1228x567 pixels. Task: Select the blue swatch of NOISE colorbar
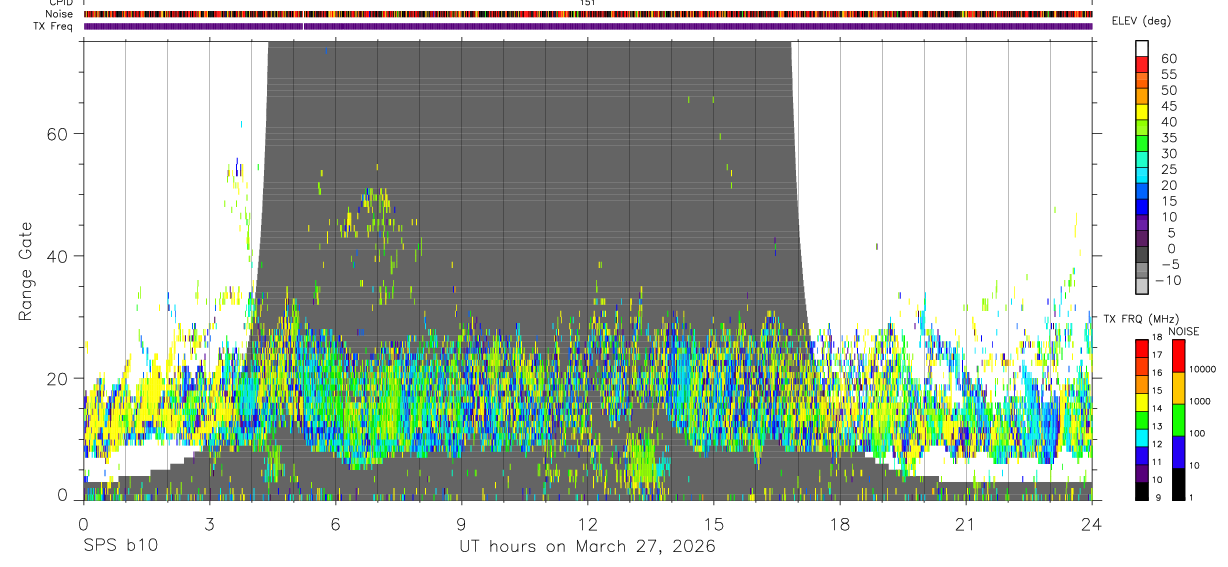pos(1178,451)
